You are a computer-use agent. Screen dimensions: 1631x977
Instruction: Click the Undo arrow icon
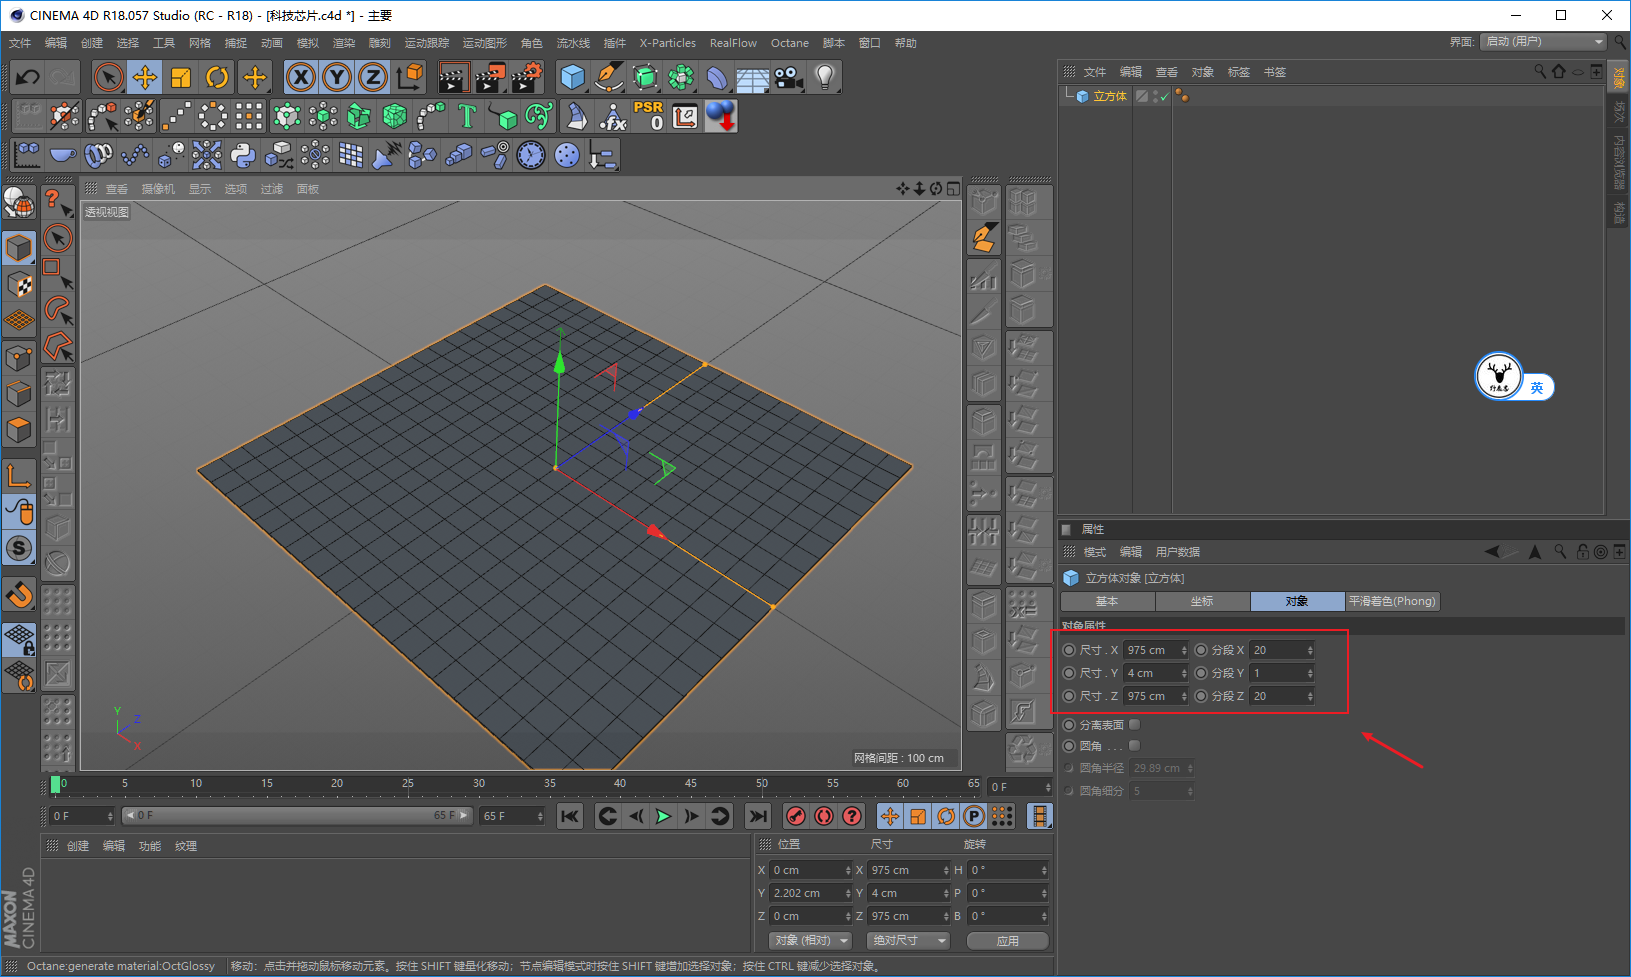[x=28, y=77]
